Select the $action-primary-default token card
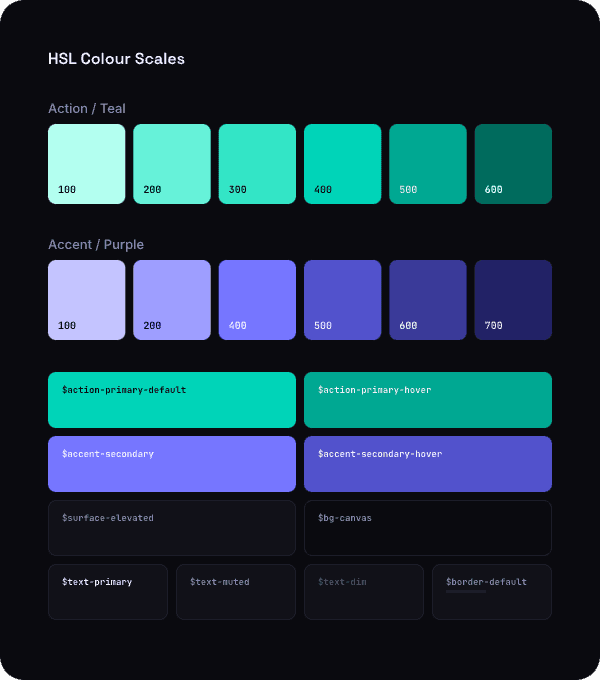Viewport: 600px width, 680px height. [172, 400]
